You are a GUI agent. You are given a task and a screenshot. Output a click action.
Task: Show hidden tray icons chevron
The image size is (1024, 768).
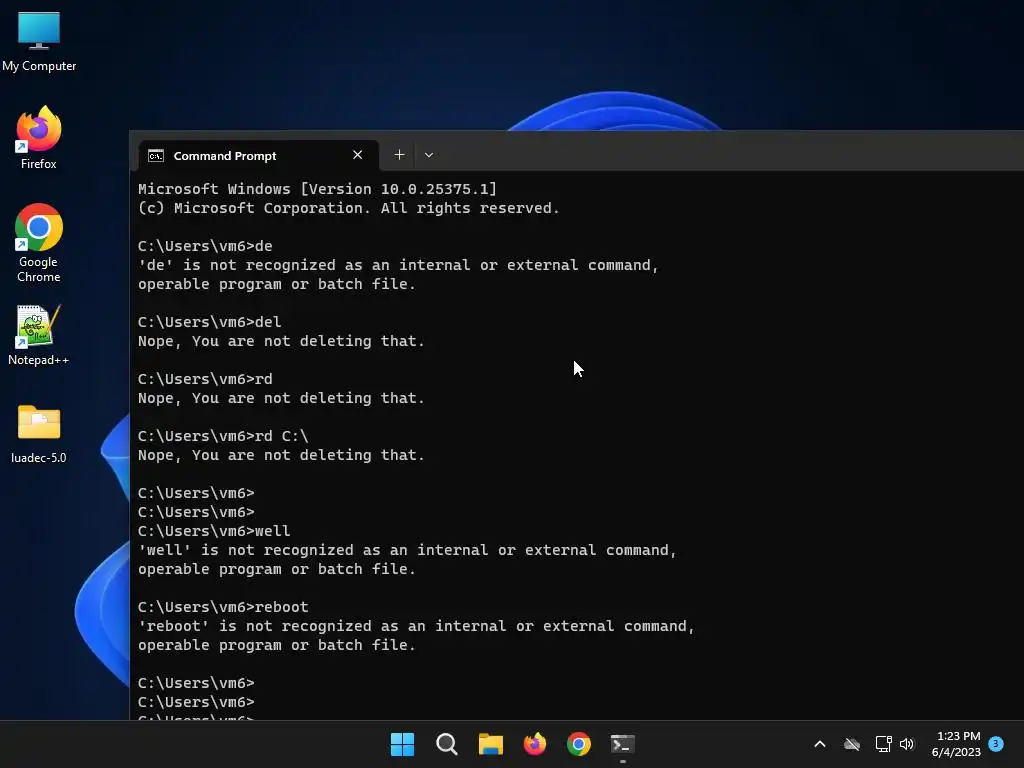(x=820, y=744)
